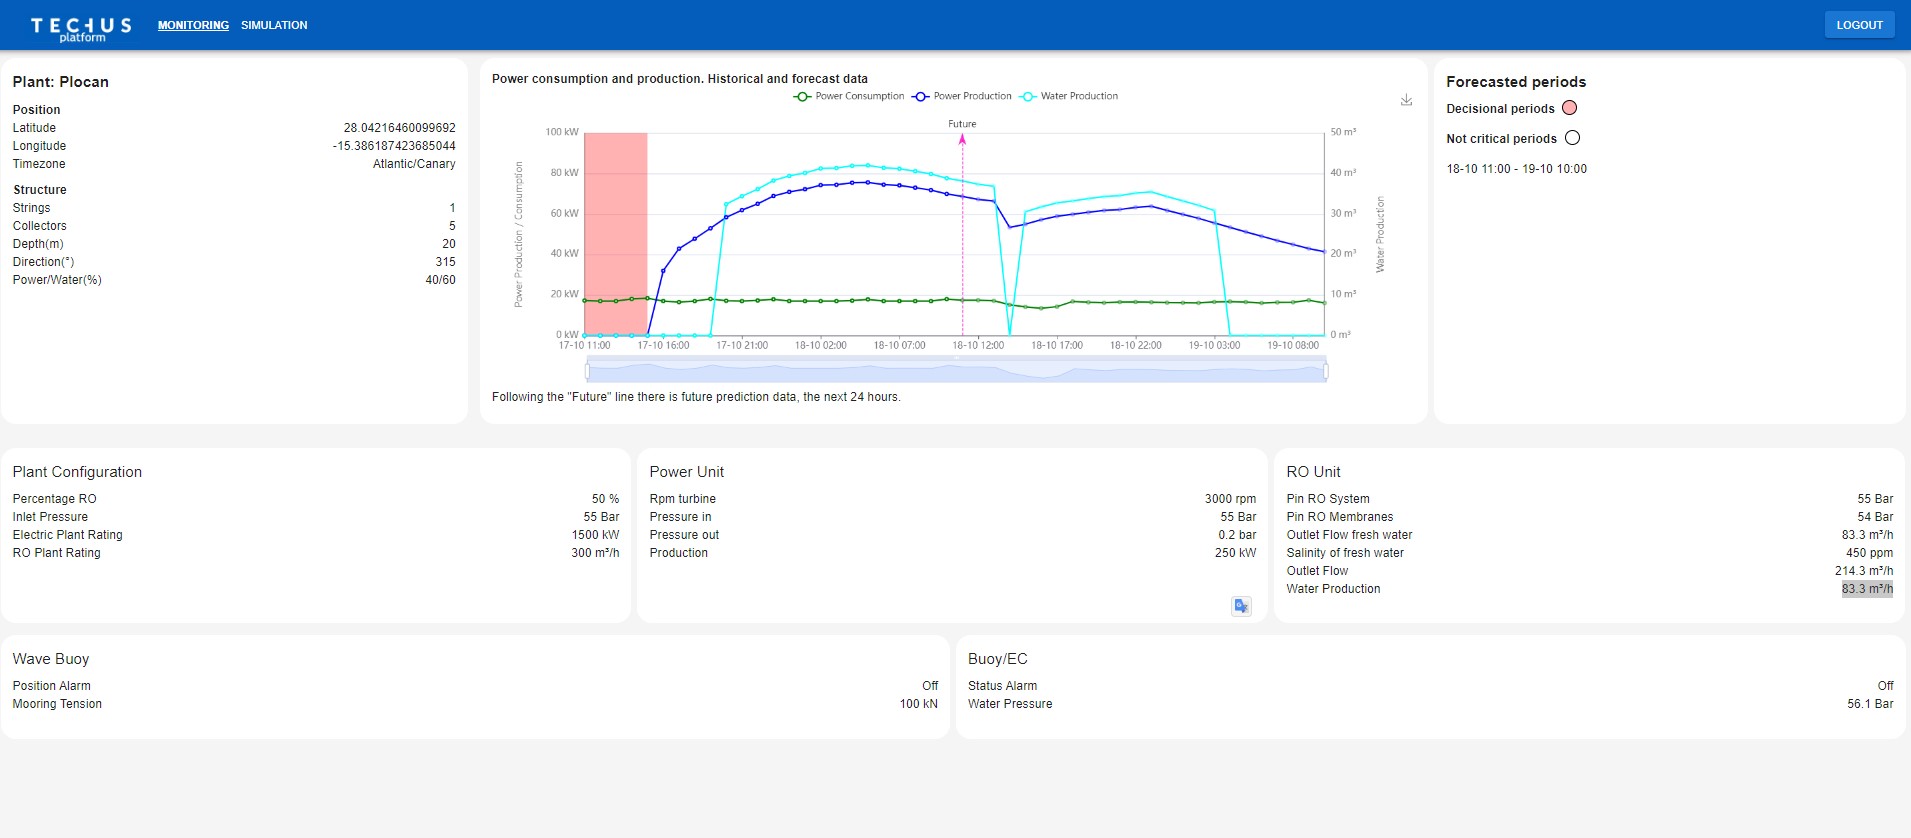Click the Power Production peak on chart line
The image size is (1911, 838).
coord(867,182)
